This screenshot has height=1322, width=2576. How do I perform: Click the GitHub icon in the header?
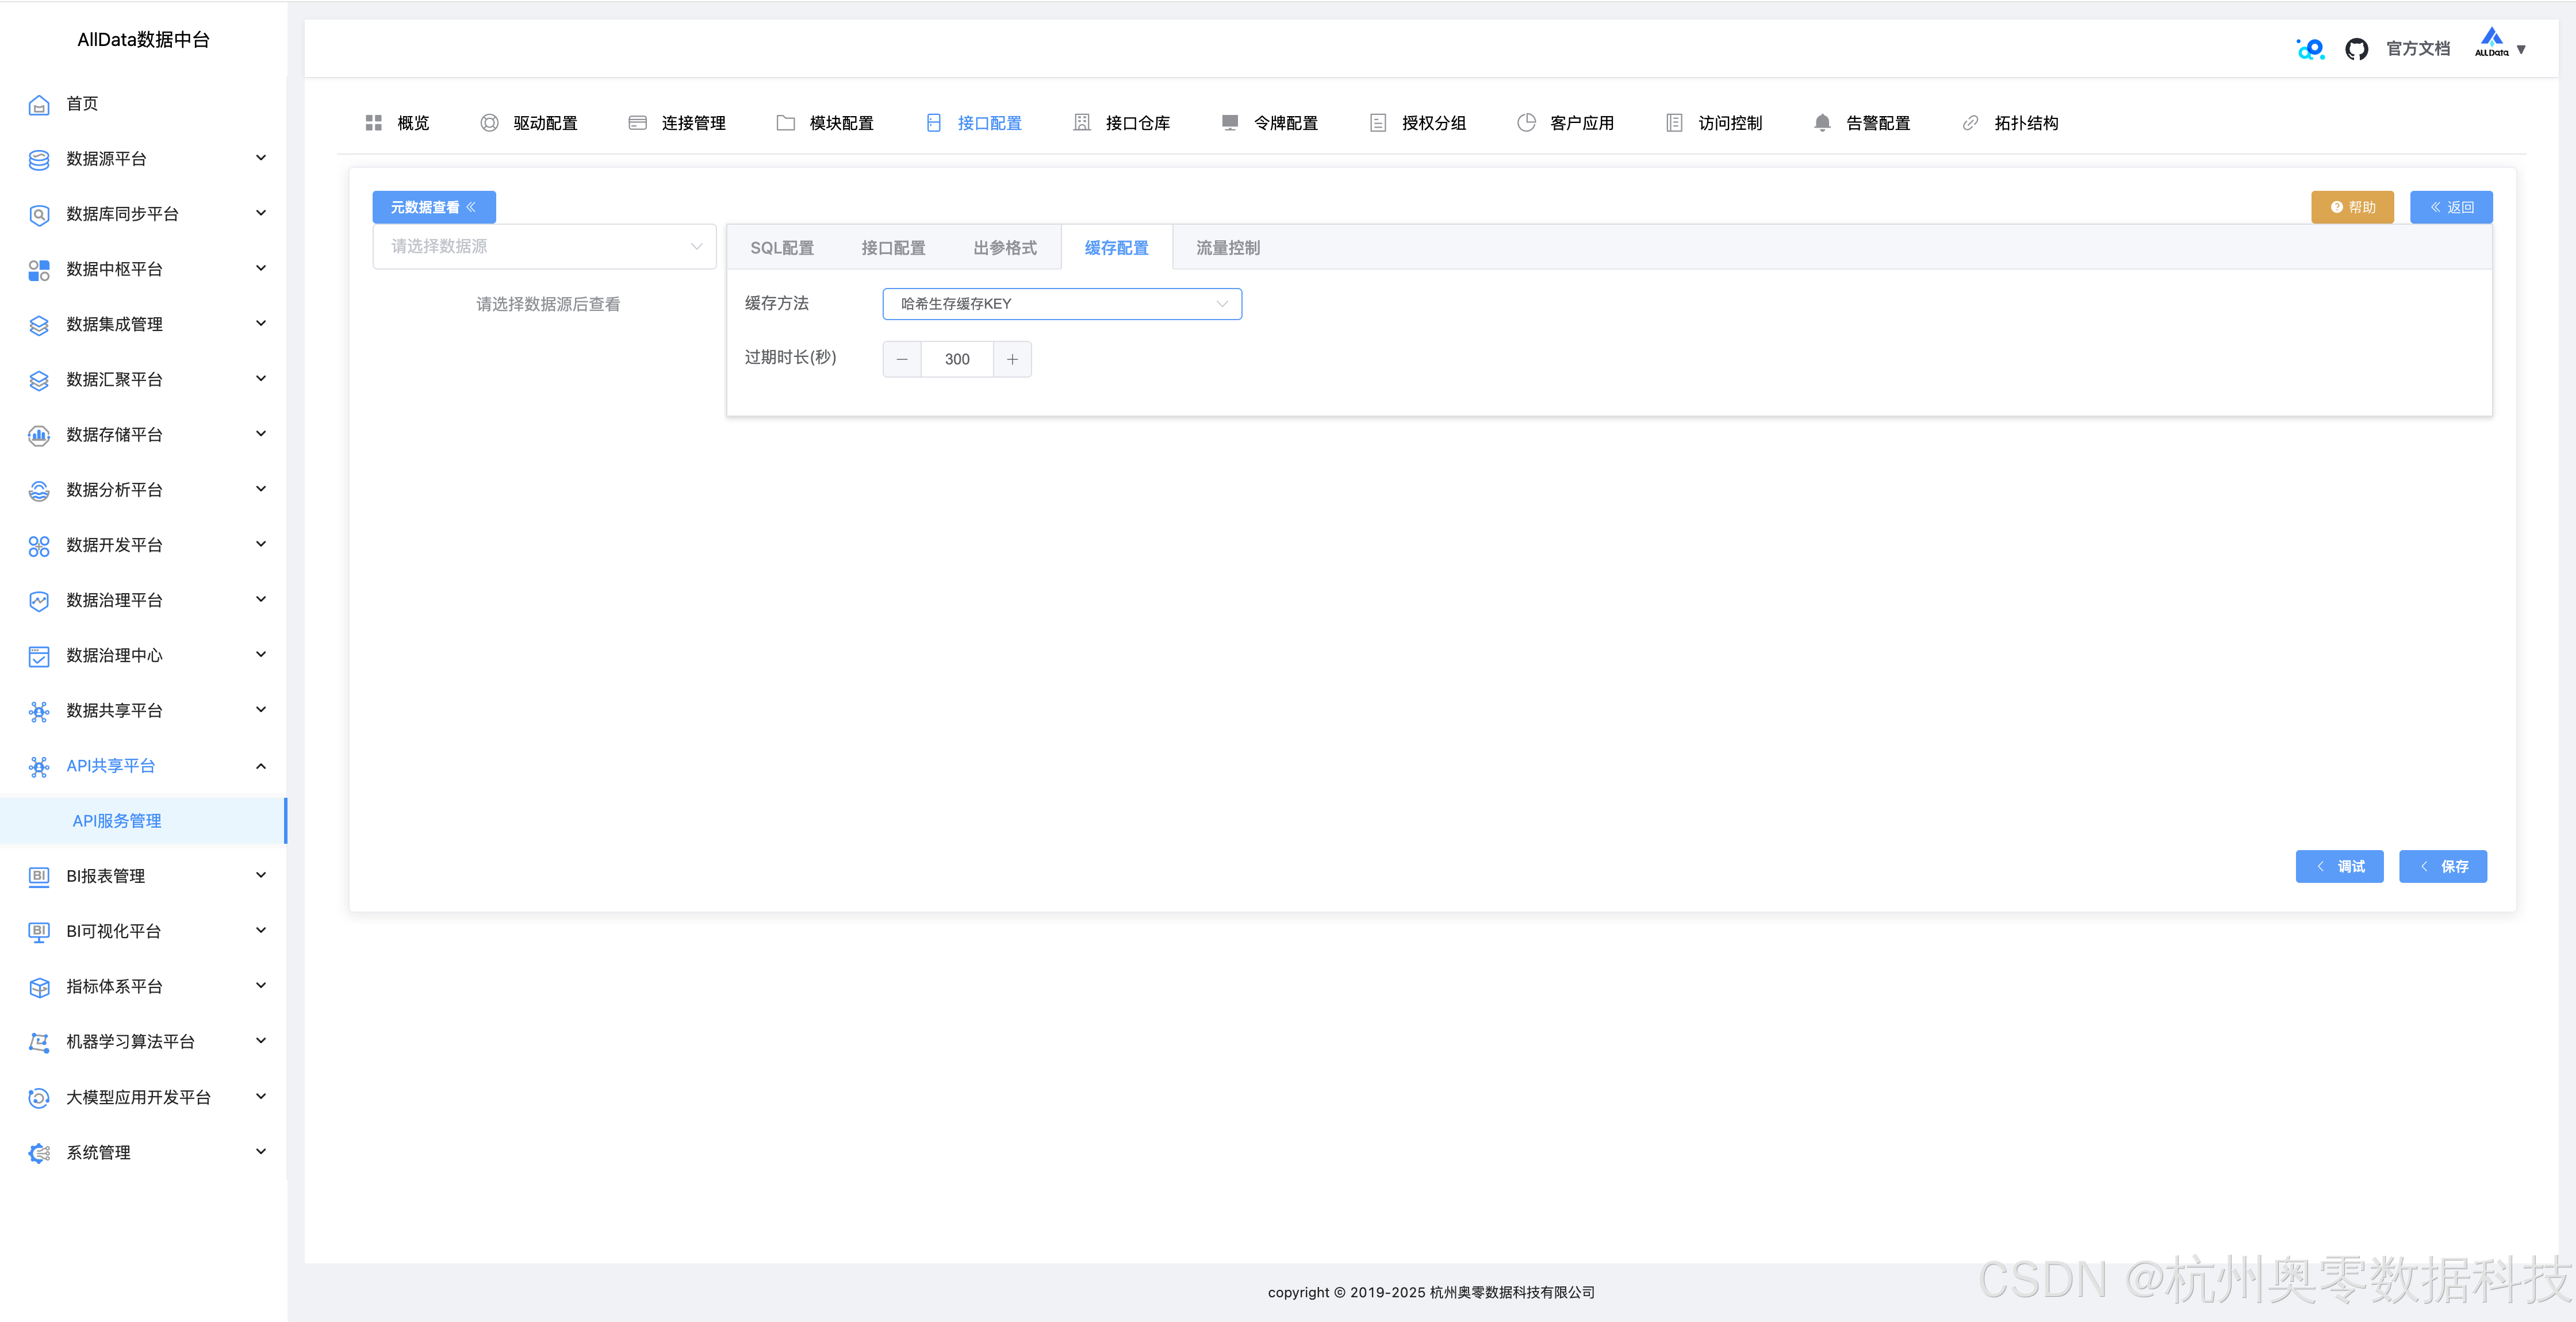tap(2357, 48)
